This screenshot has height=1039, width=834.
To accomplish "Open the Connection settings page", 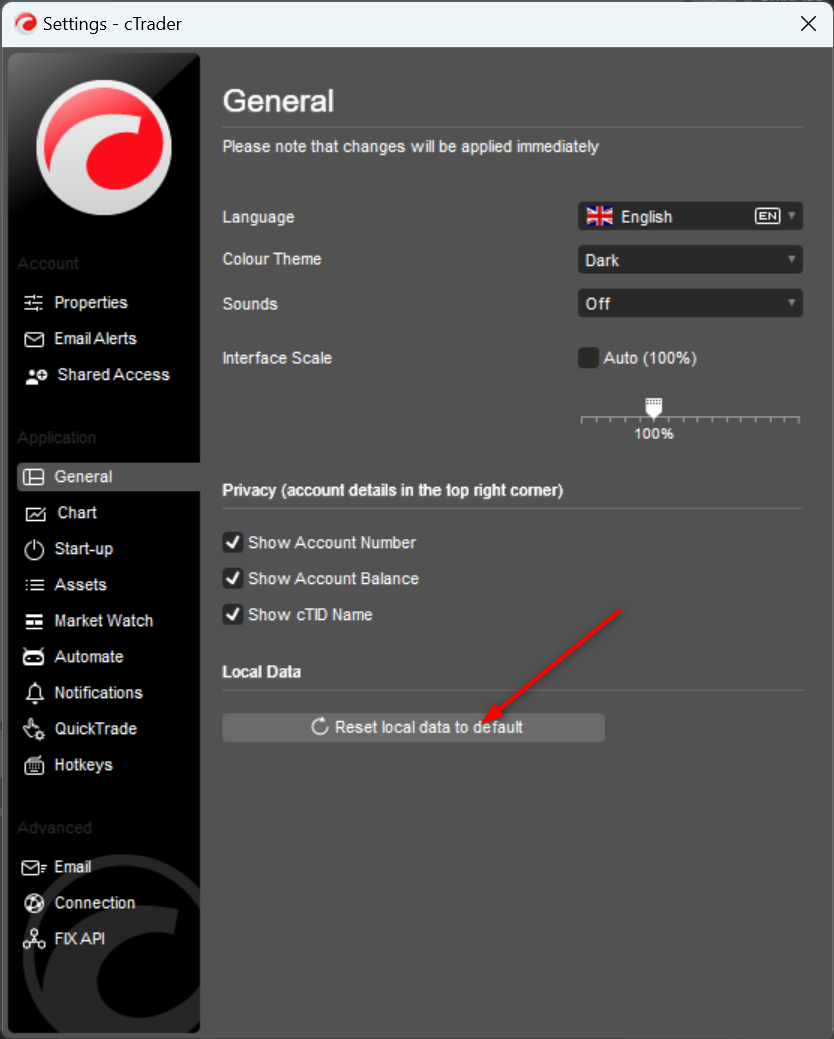I will (x=94, y=903).
